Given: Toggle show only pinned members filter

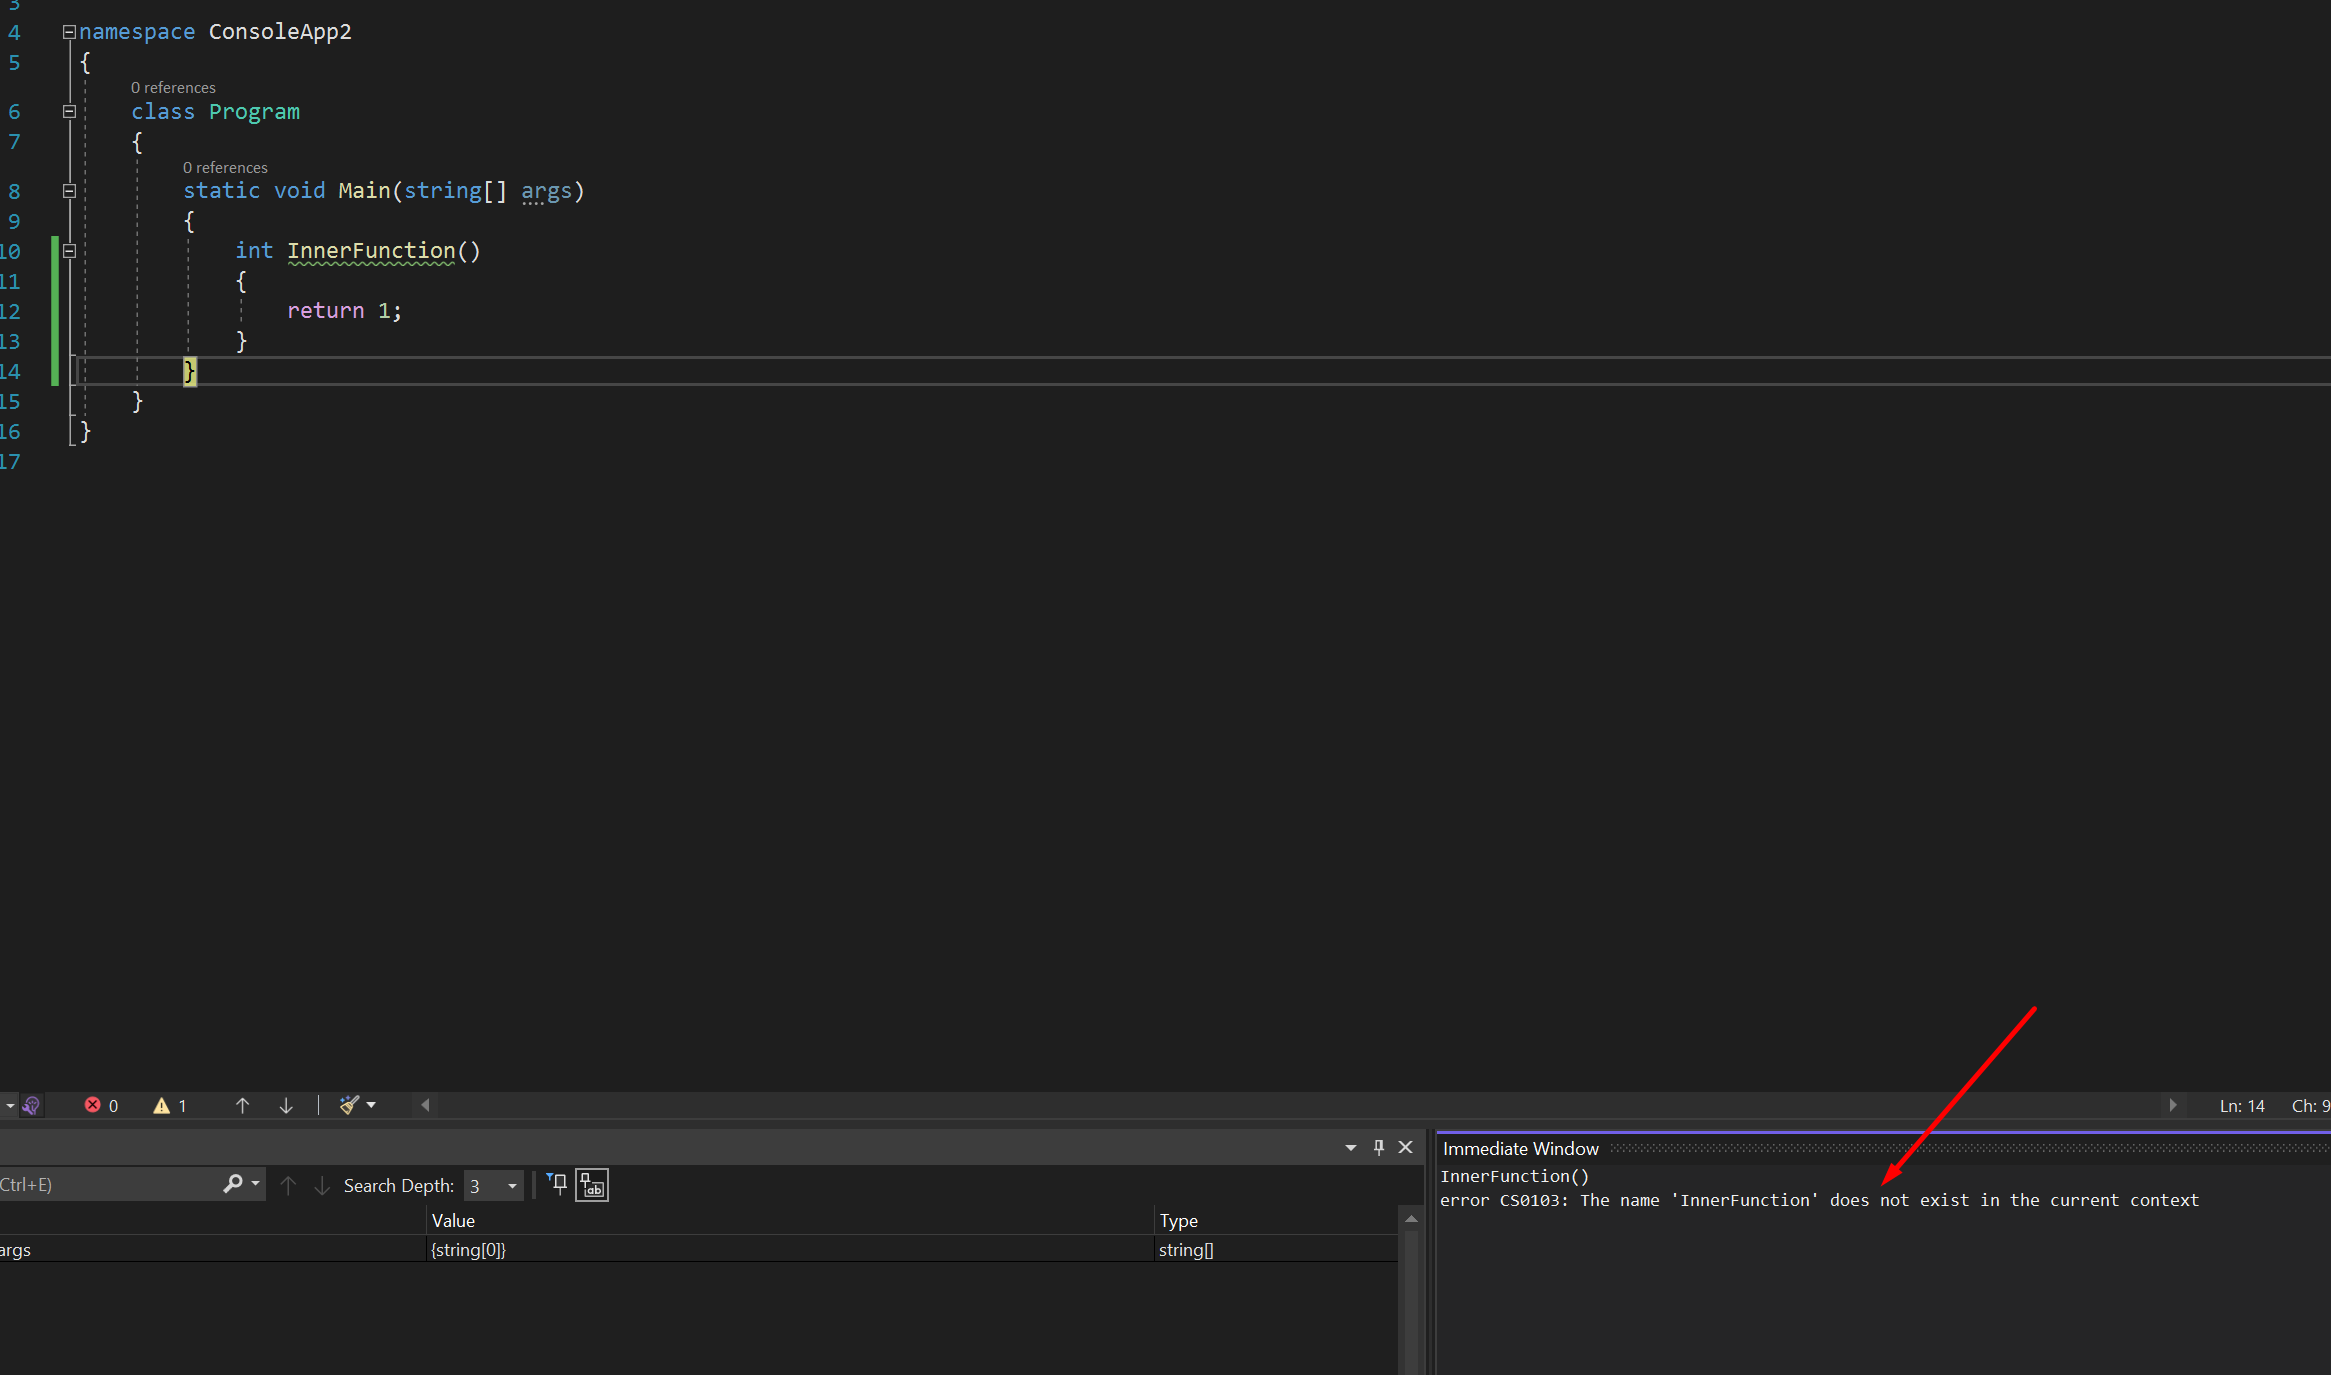Looking at the screenshot, I should (x=558, y=1185).
